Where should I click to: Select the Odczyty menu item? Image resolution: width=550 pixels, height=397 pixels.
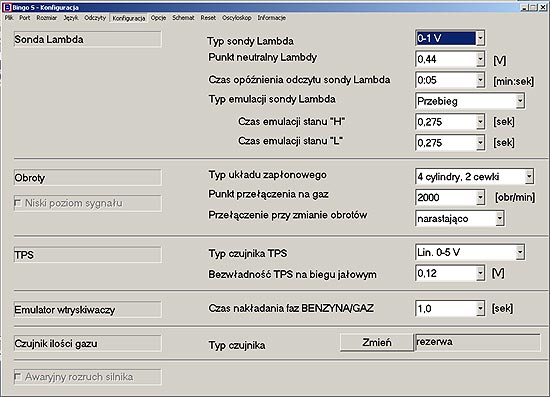point(95,18)
